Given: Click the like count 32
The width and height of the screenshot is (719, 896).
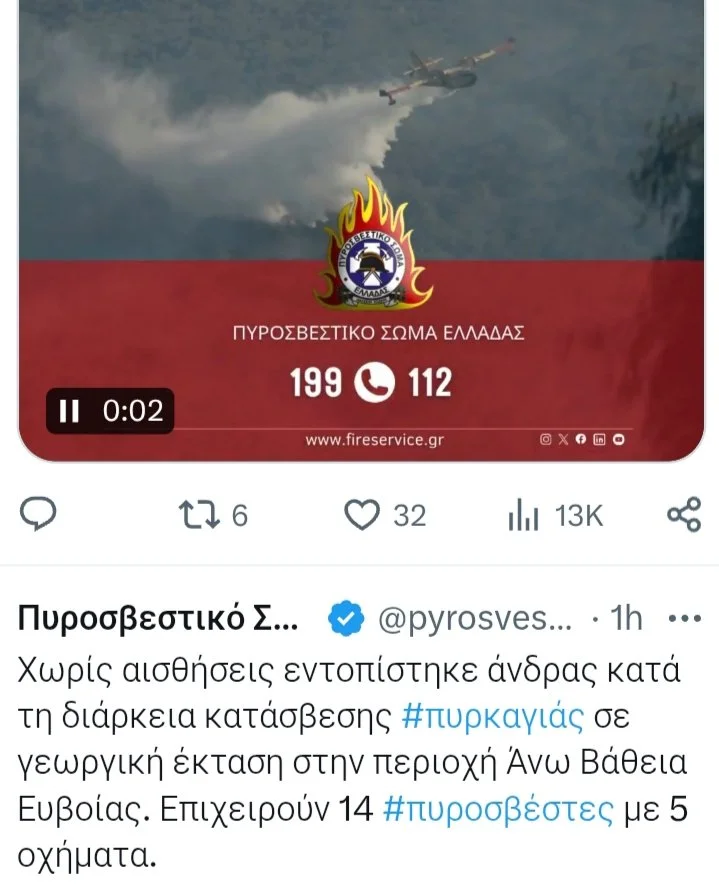Looking at the screenshot, I should pyautogui.click(x=409, y=515).
